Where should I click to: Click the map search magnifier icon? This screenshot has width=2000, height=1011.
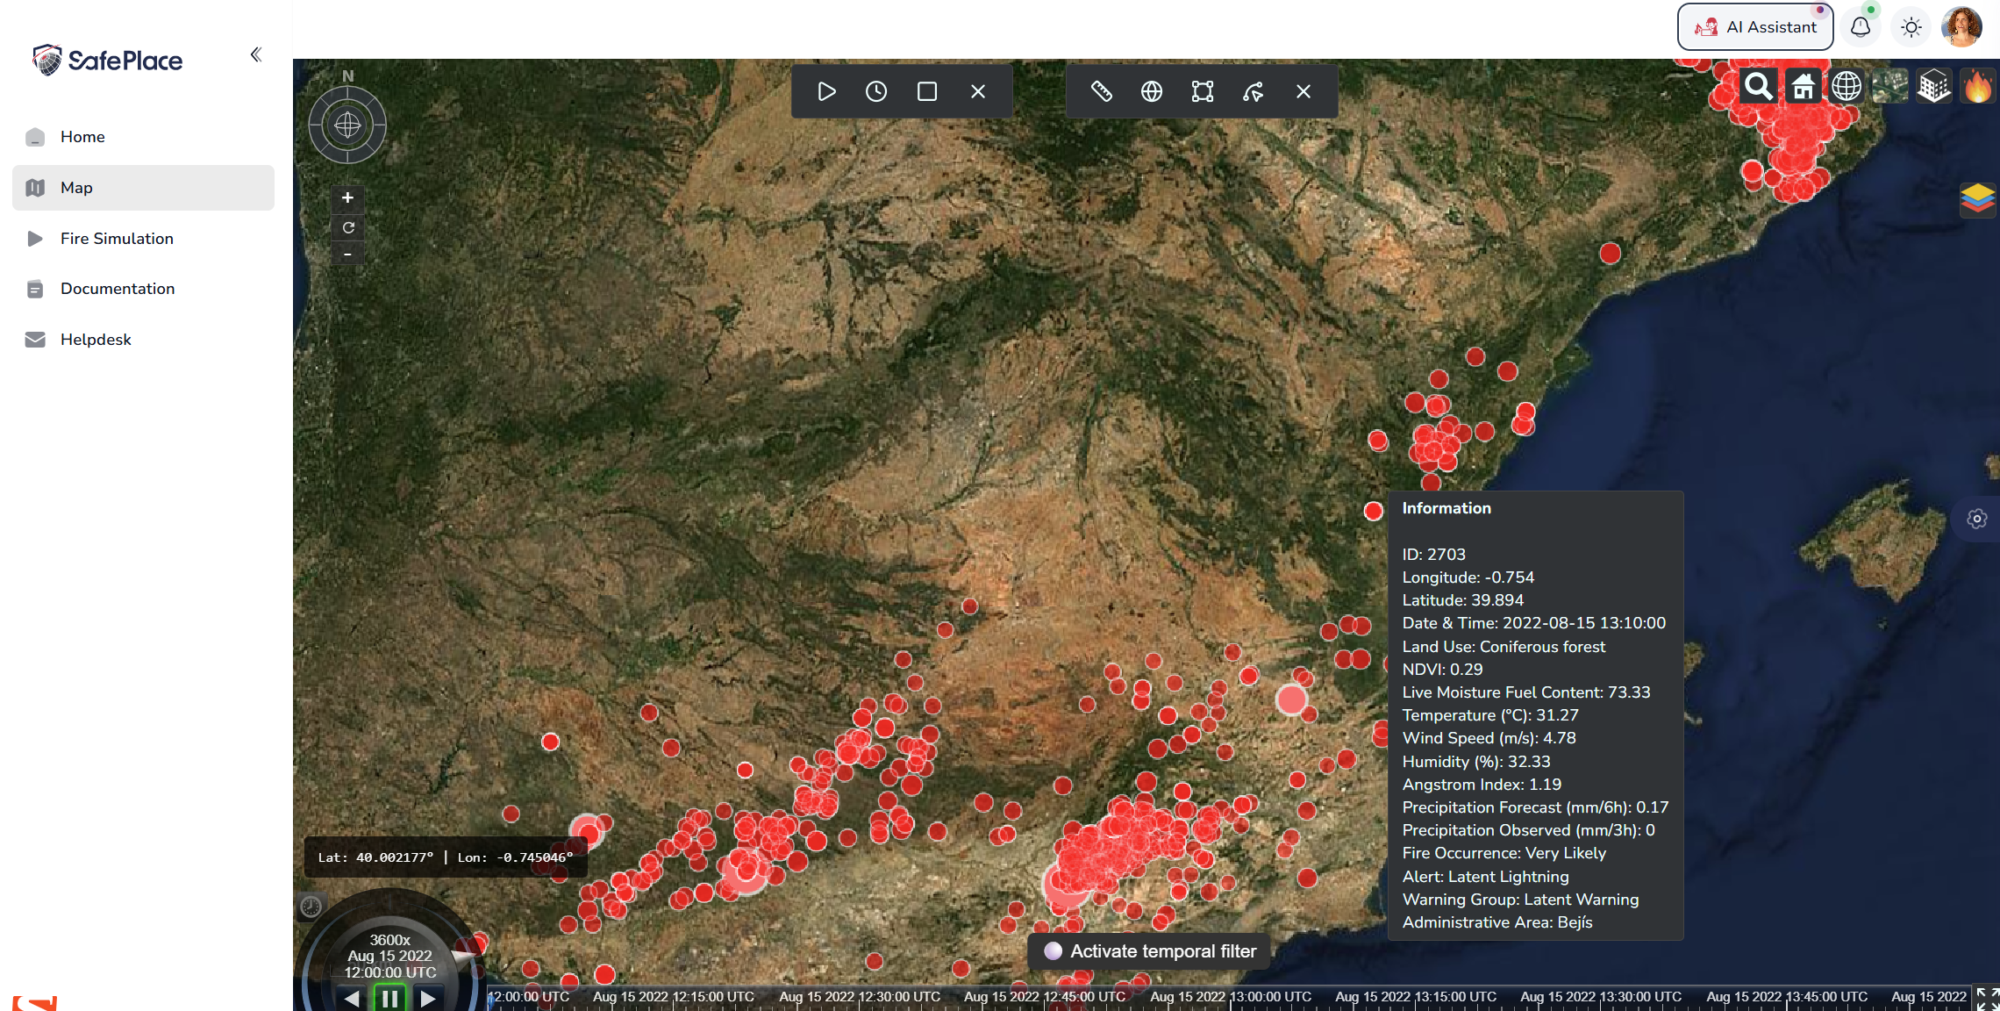[1758, 87]
